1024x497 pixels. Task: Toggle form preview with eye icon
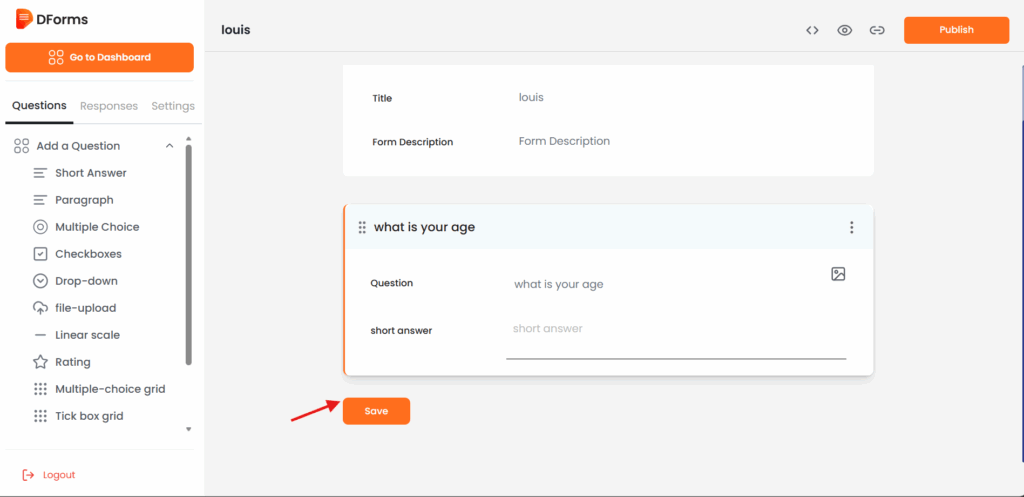point(844,30)
